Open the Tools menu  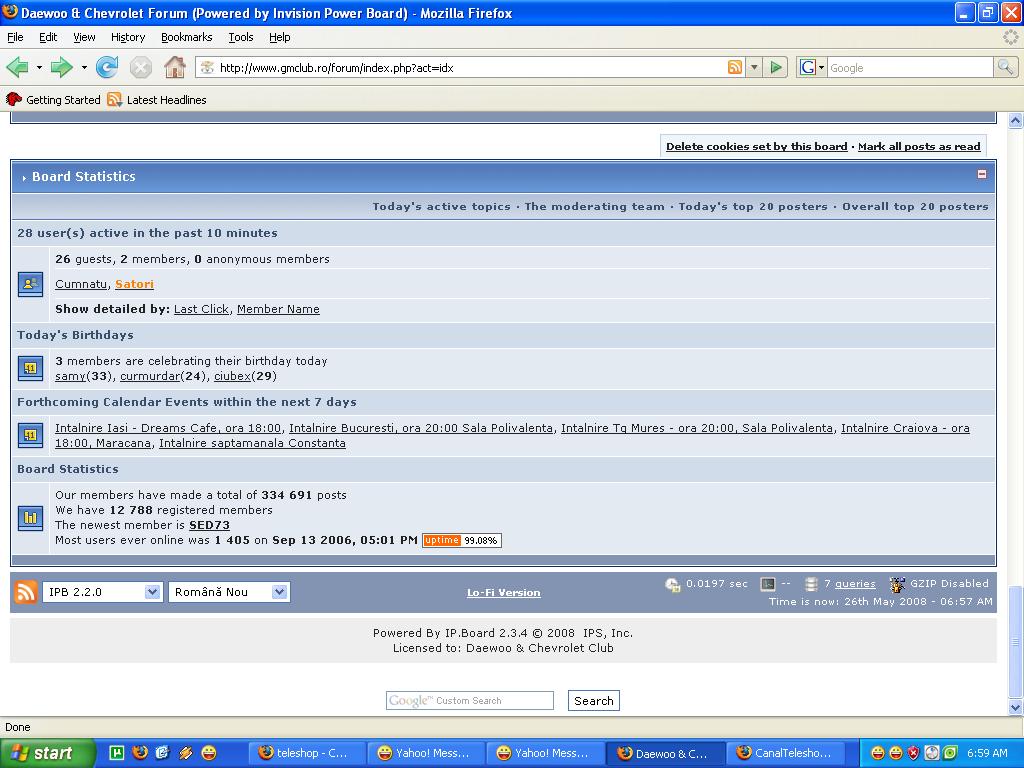point(240,37)
